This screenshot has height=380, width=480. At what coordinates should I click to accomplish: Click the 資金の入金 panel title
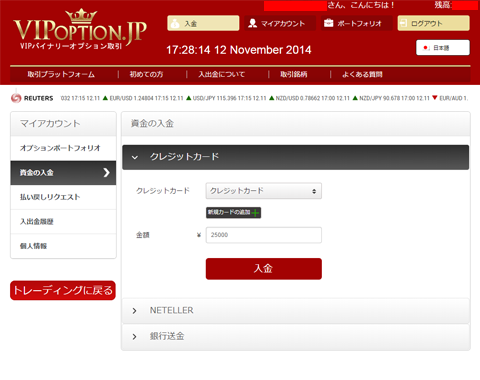click(x=152, y=123)
